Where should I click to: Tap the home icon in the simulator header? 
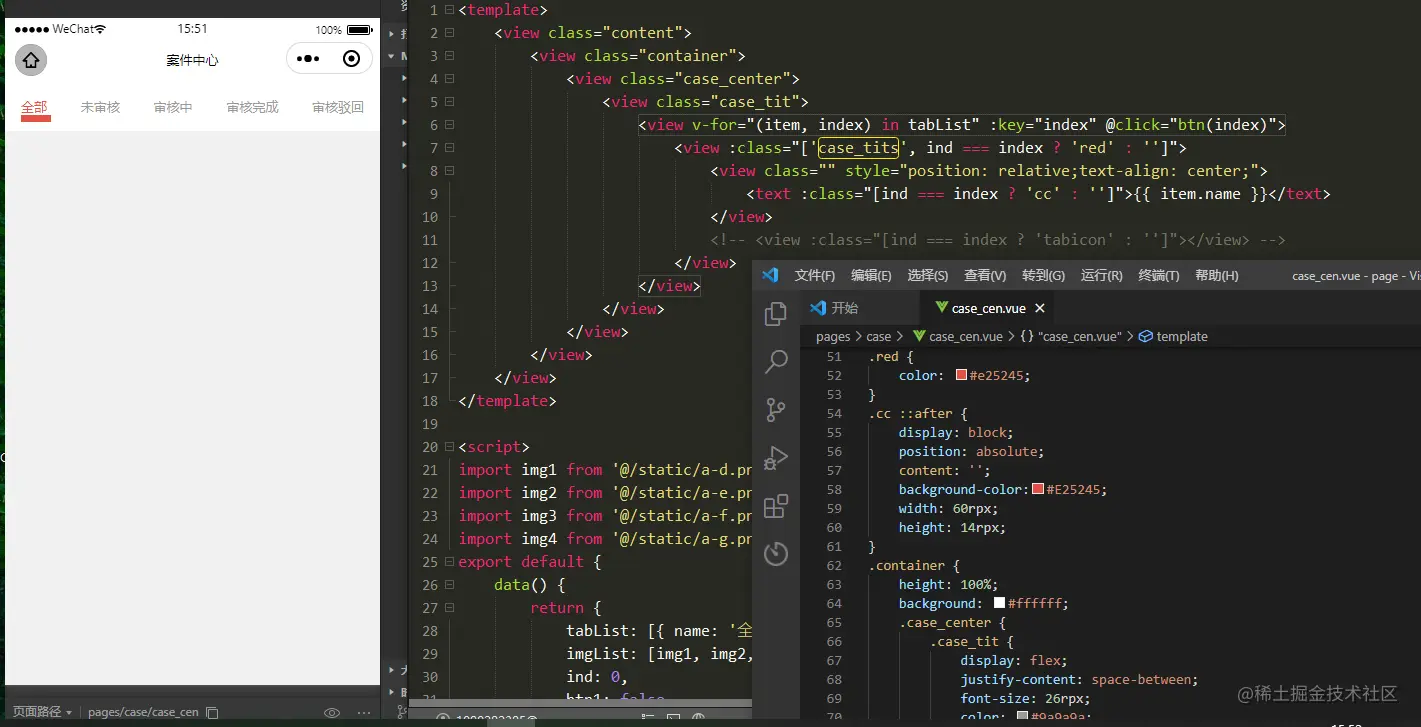click(31, 60)
